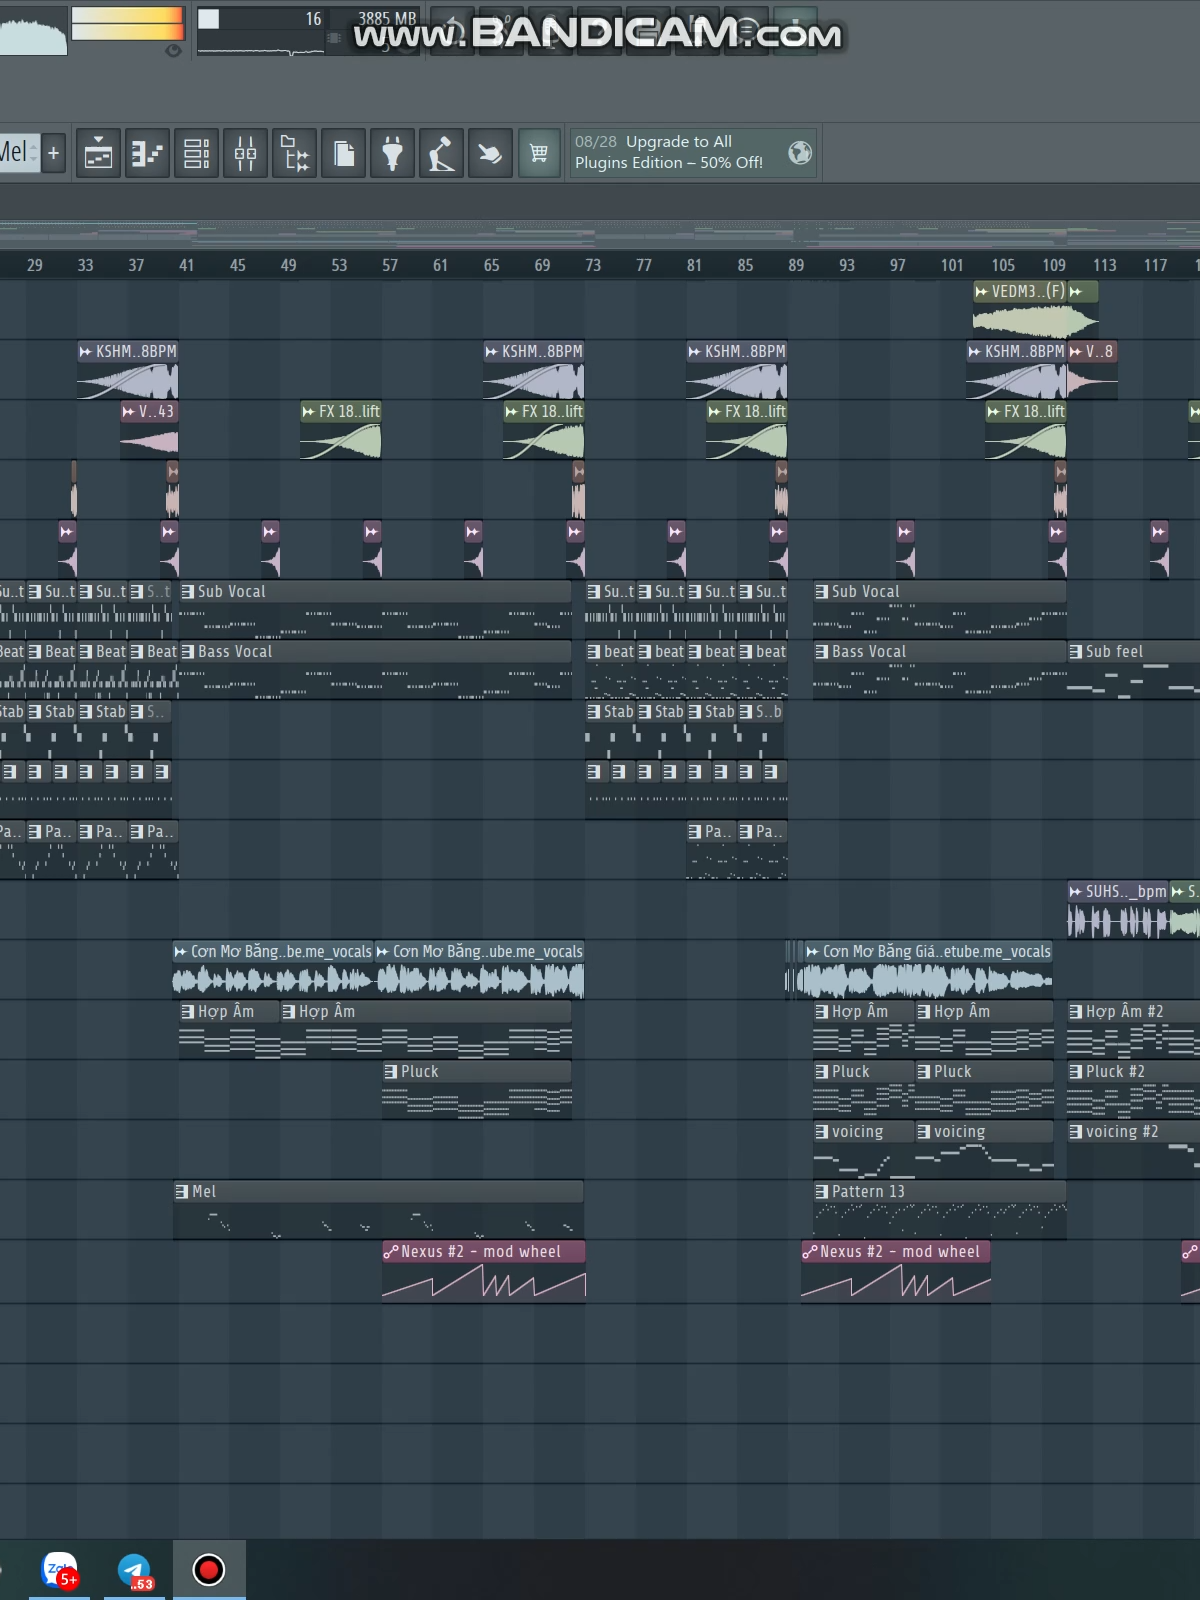Open the Piano roll icon
This screenshot has height=1600, width=1200.
click(x=147, y=153)
